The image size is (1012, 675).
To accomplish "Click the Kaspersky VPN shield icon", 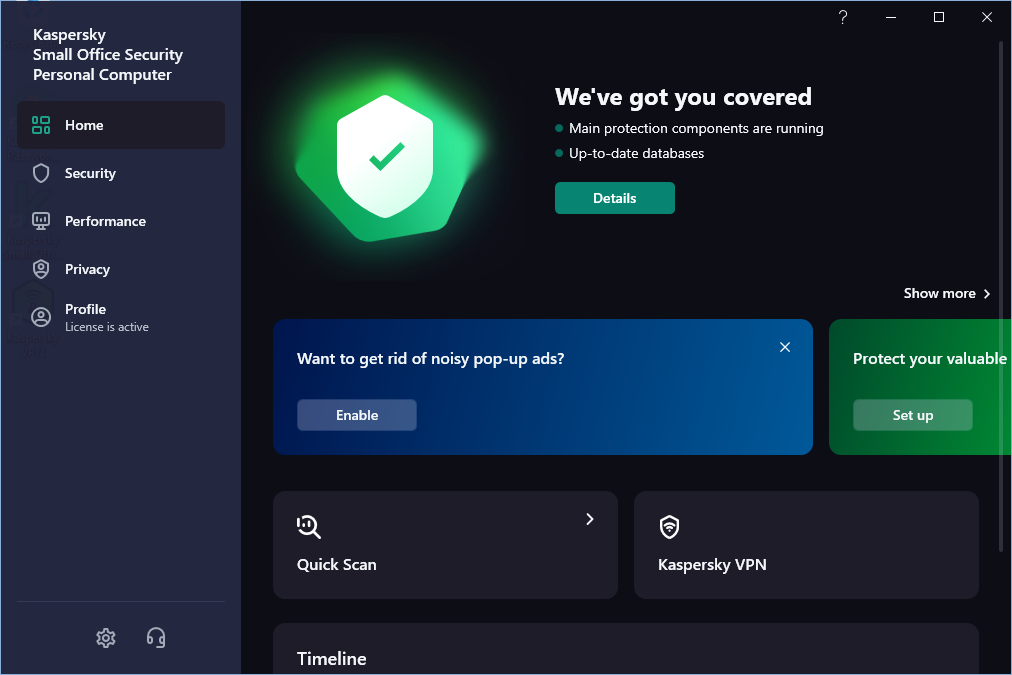I will (x=670, y=527).
